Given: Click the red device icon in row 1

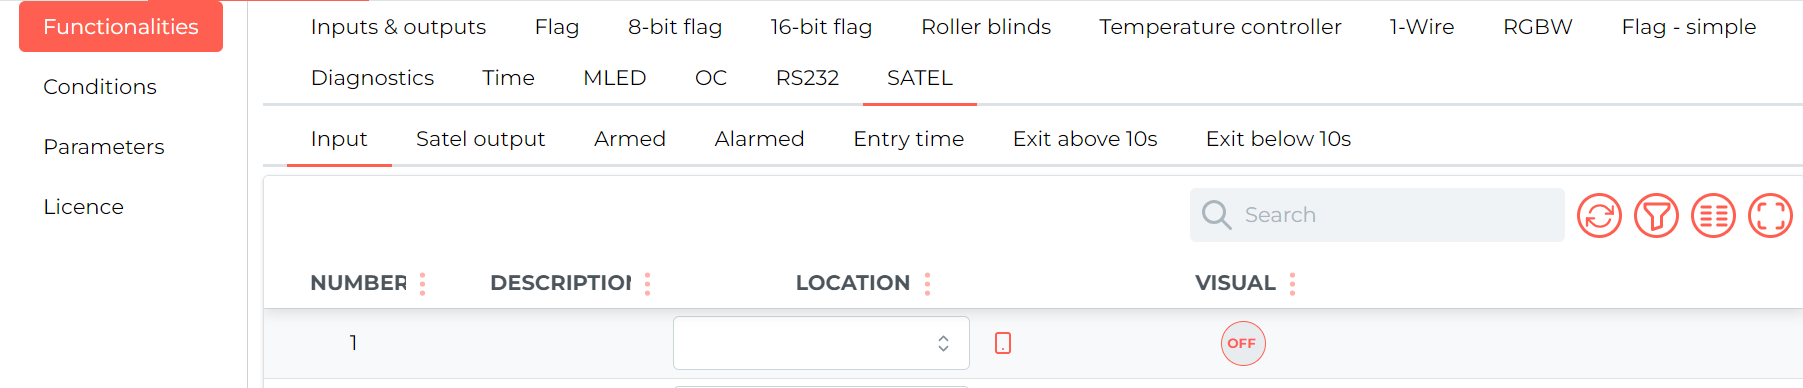Looking at the screenshot, I should point(1003,343).
